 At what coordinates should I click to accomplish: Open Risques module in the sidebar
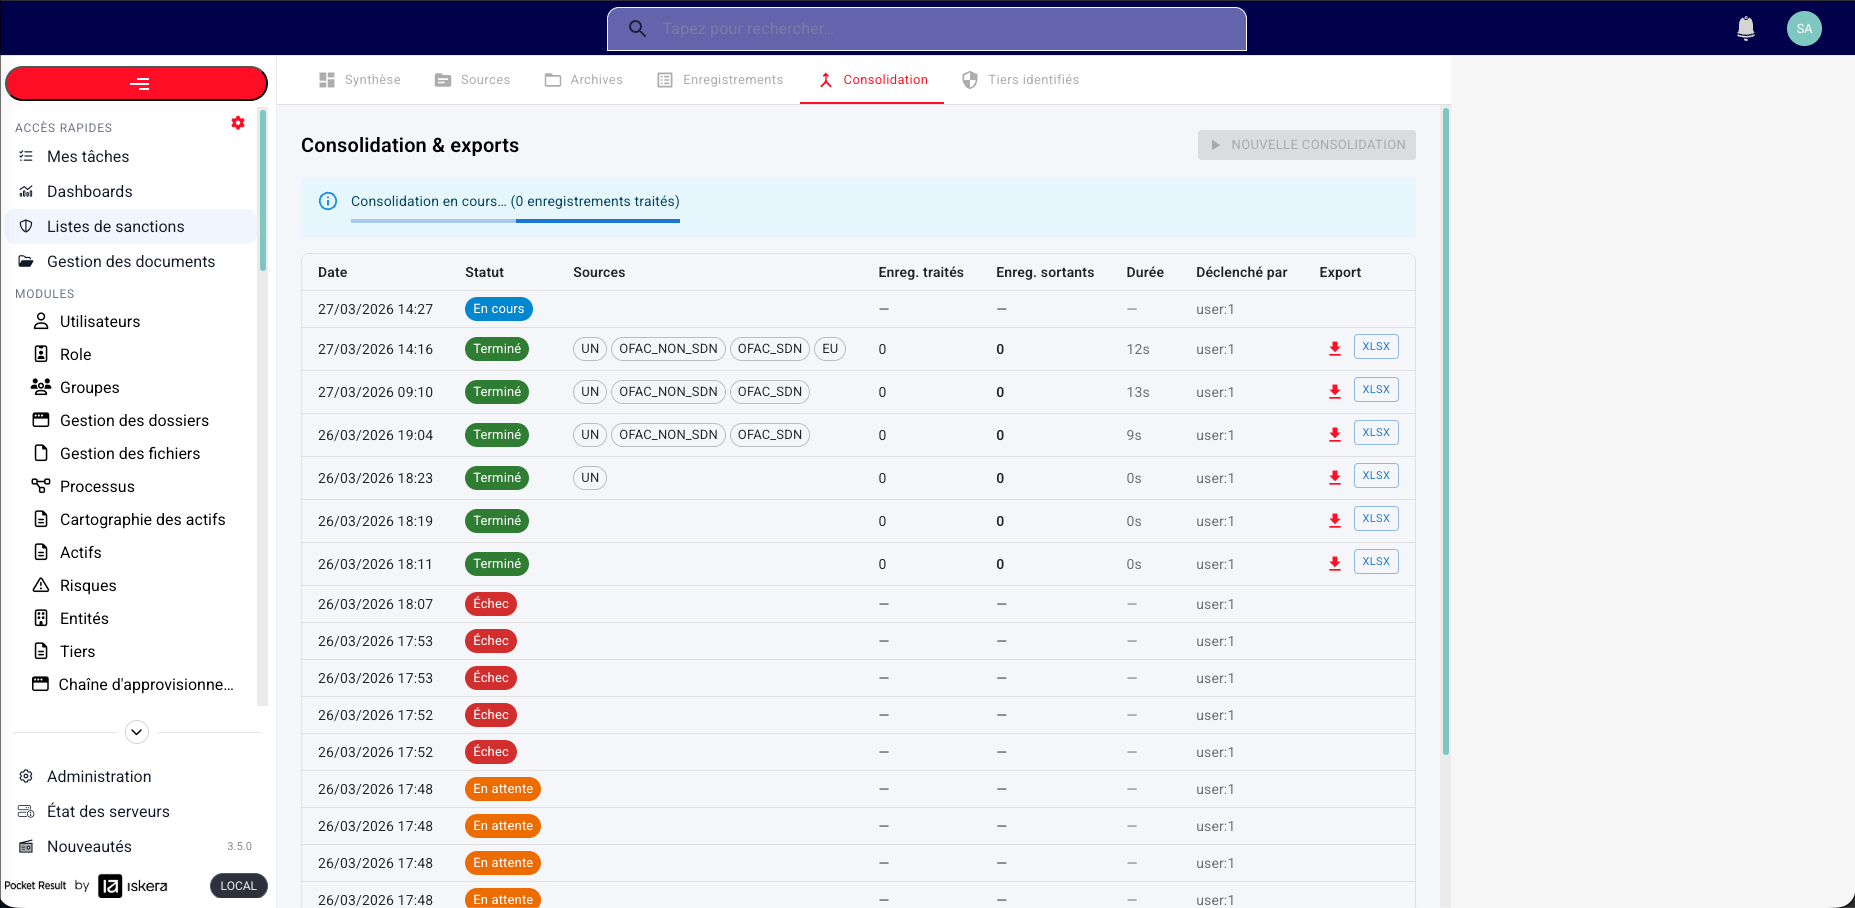click(88, 585)
